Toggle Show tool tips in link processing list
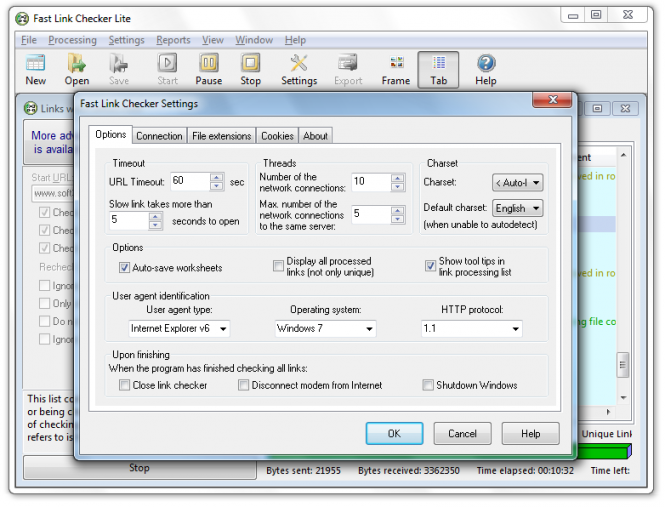The image size is (665, 507). coord(430,266)
